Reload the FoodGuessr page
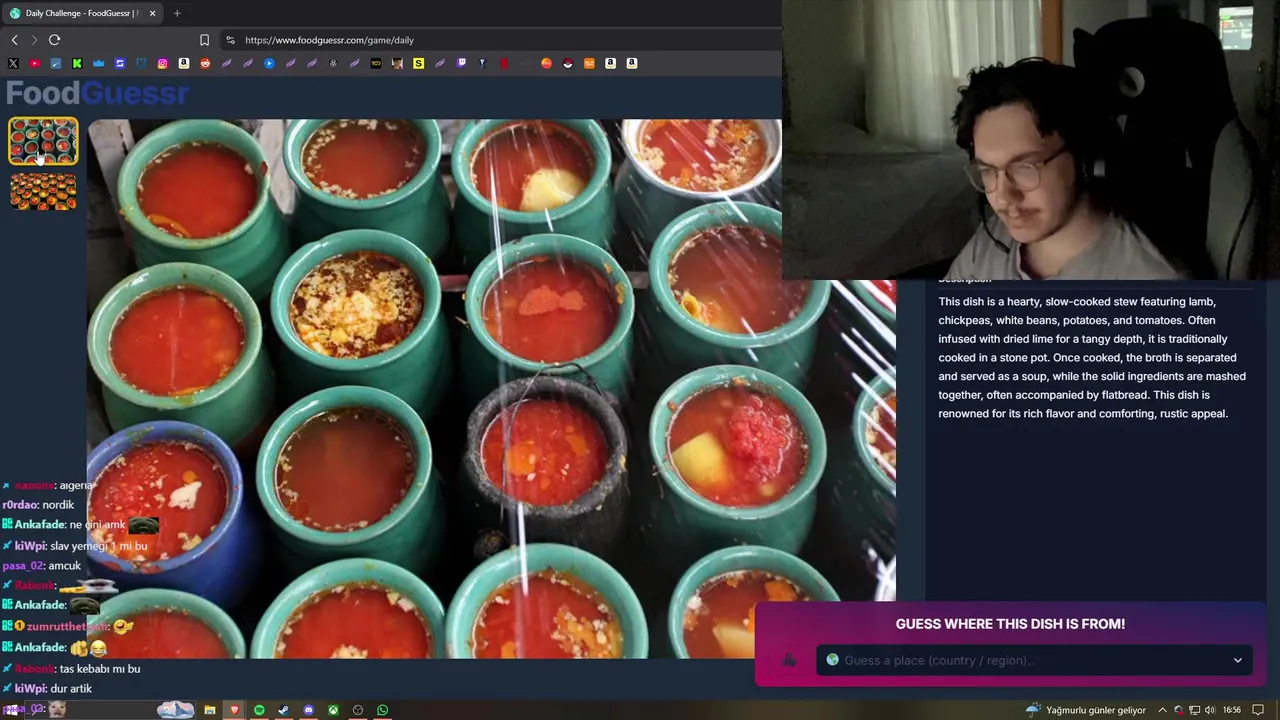 coord(54,40)
